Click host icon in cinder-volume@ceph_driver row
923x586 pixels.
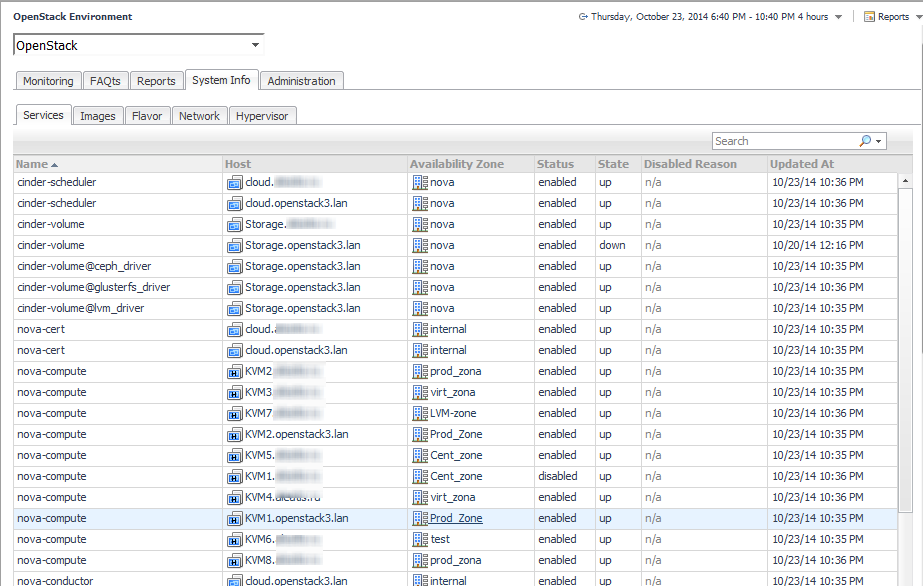[x=234, y=267]
